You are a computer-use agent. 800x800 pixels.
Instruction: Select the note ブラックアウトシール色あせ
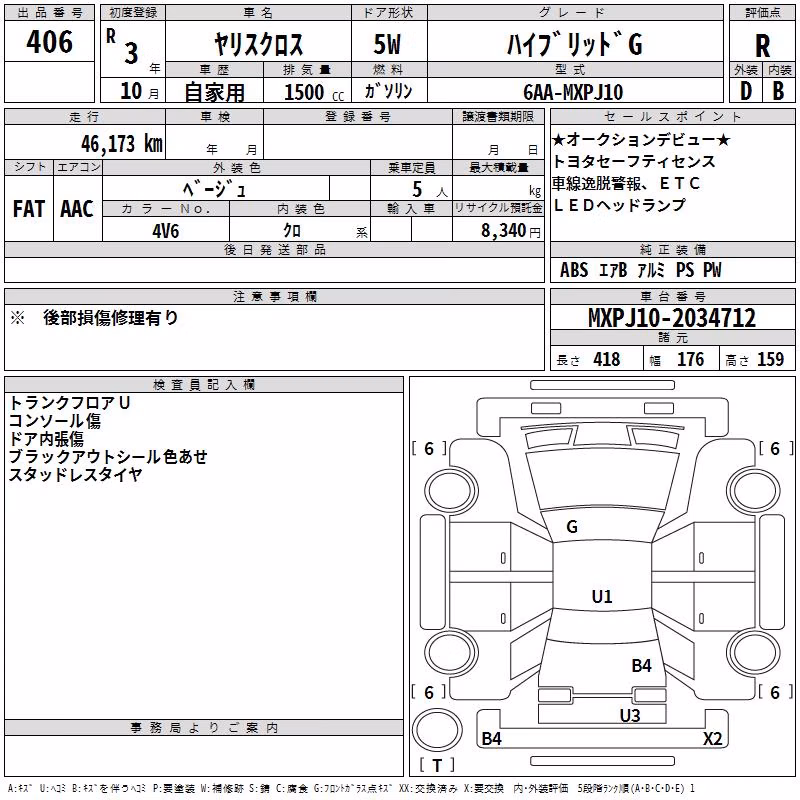point(108,457)
